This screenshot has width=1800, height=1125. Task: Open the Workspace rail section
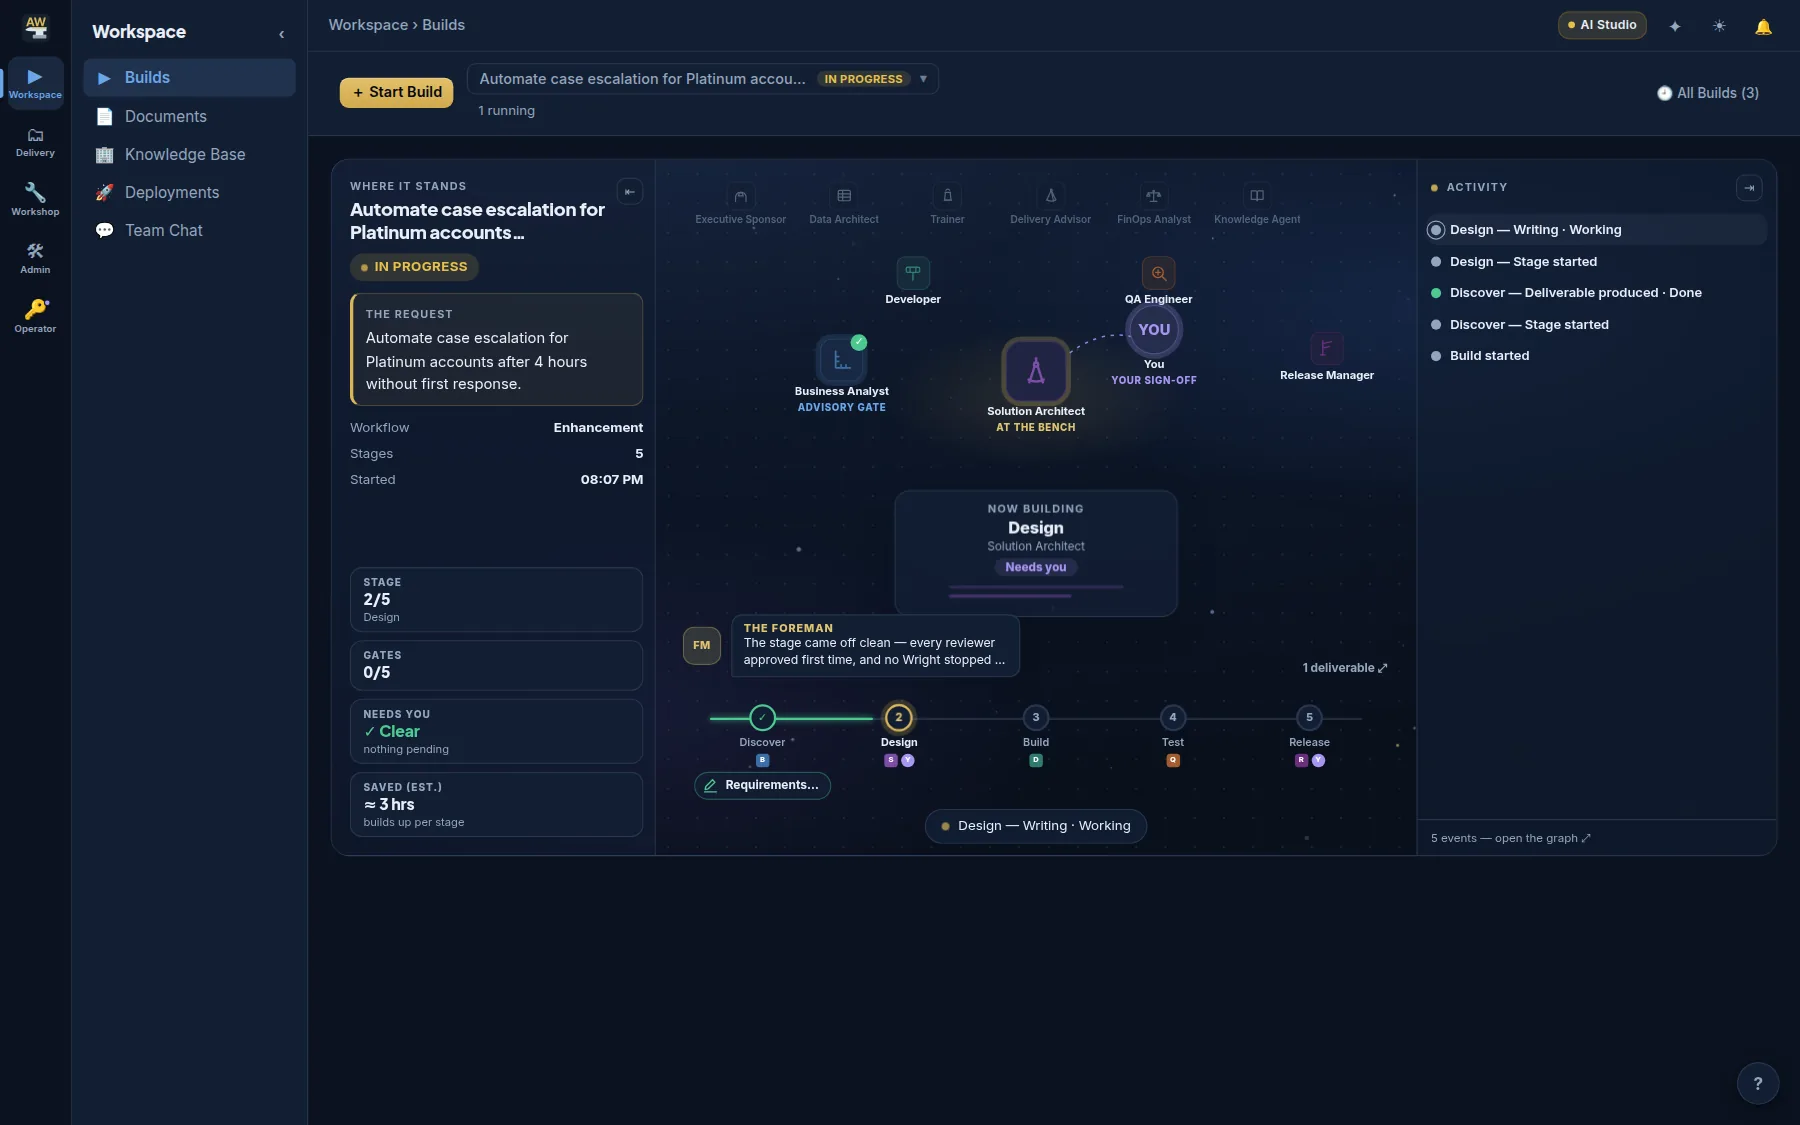(x=35, y=83)
